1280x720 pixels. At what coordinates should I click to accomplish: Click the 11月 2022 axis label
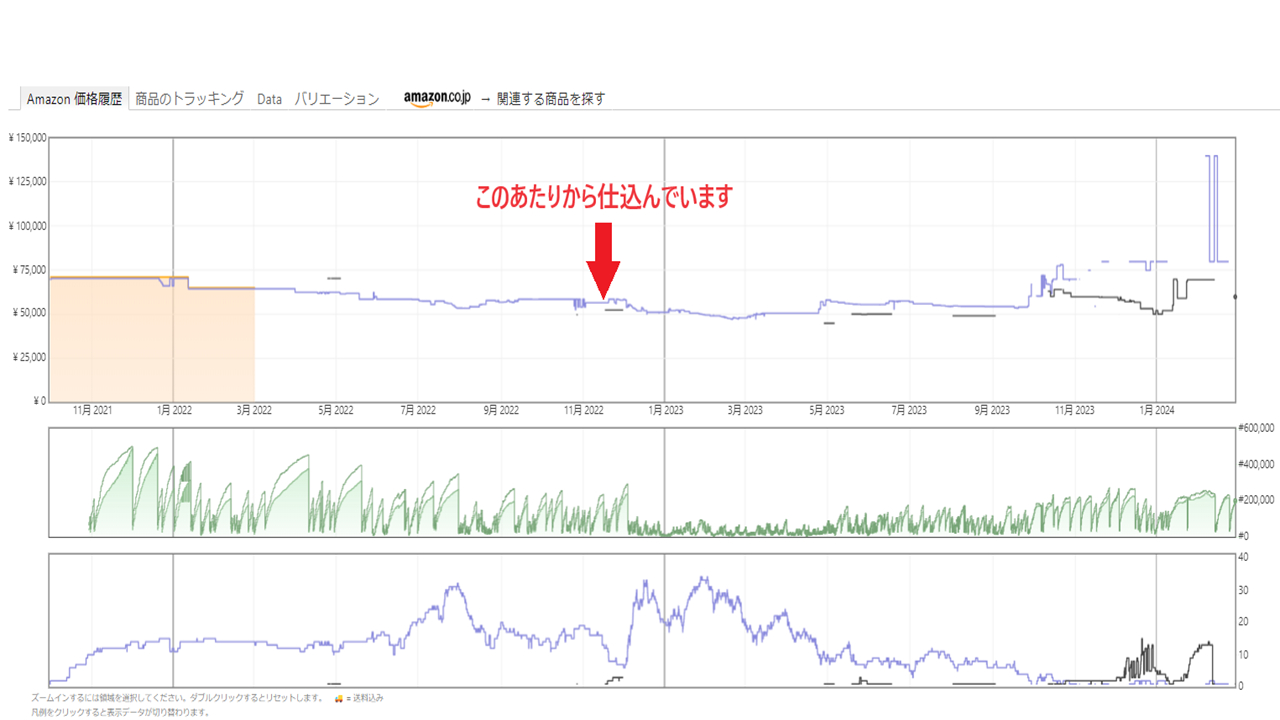pyautogui.click(x=582, y=409)
